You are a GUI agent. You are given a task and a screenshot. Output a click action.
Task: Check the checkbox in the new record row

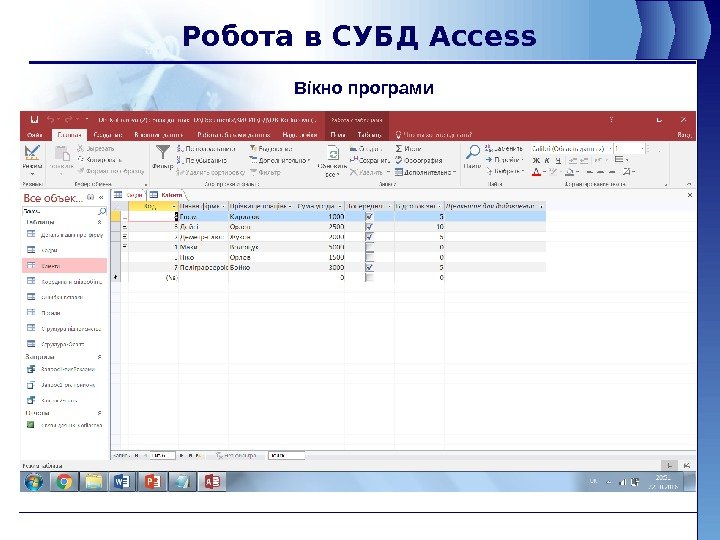click(369, 277)
